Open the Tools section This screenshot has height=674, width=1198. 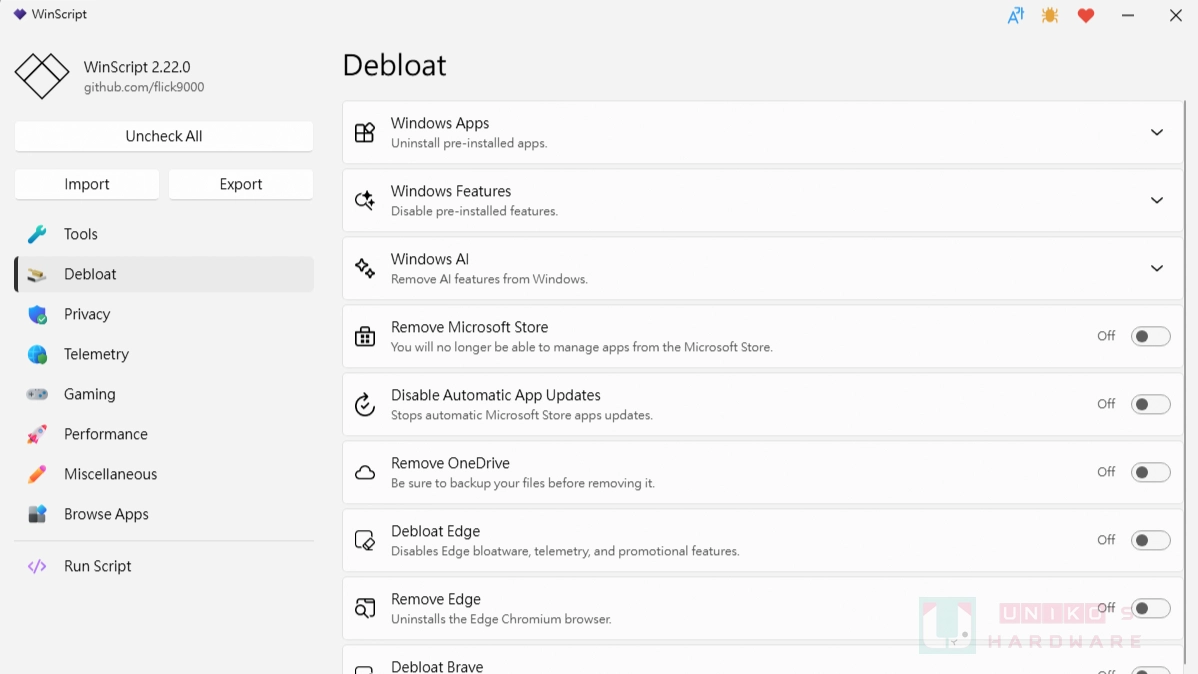point(164,234)
